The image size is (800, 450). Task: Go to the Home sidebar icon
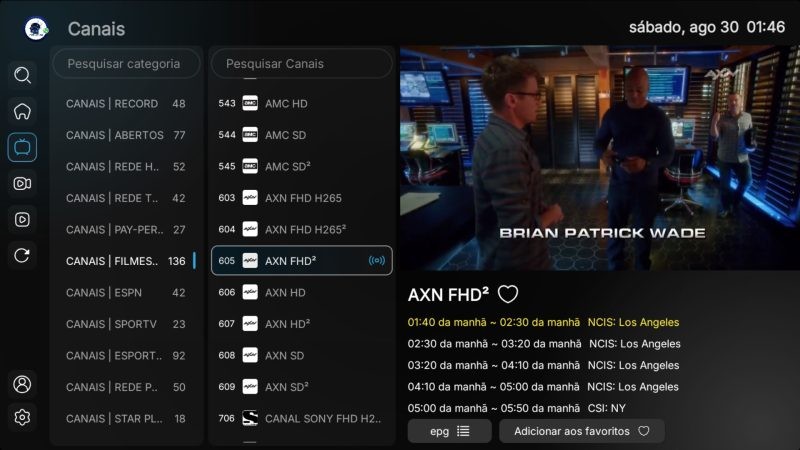pos(22,111)
